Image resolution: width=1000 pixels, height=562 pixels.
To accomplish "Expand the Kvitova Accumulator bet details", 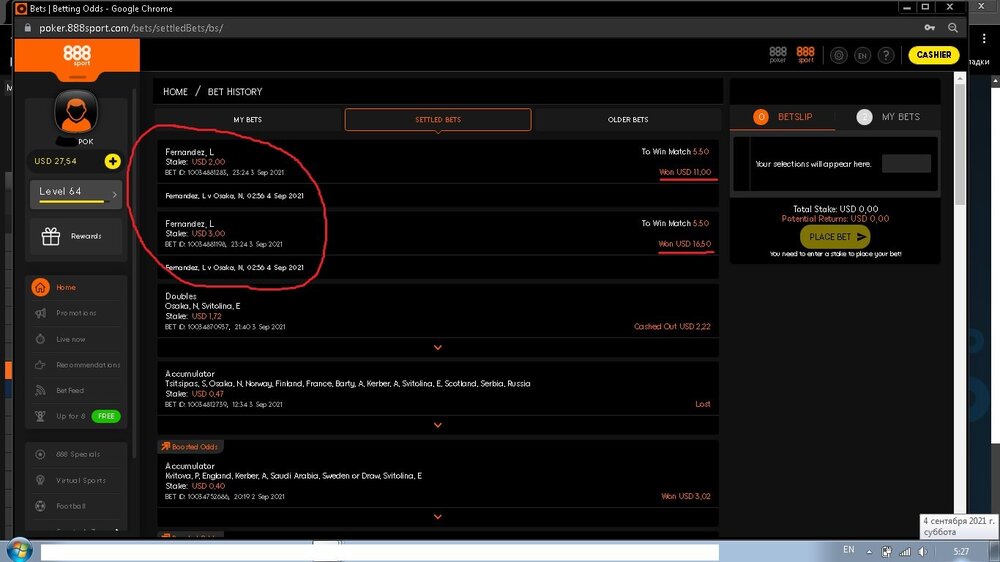I will point(437,517).
